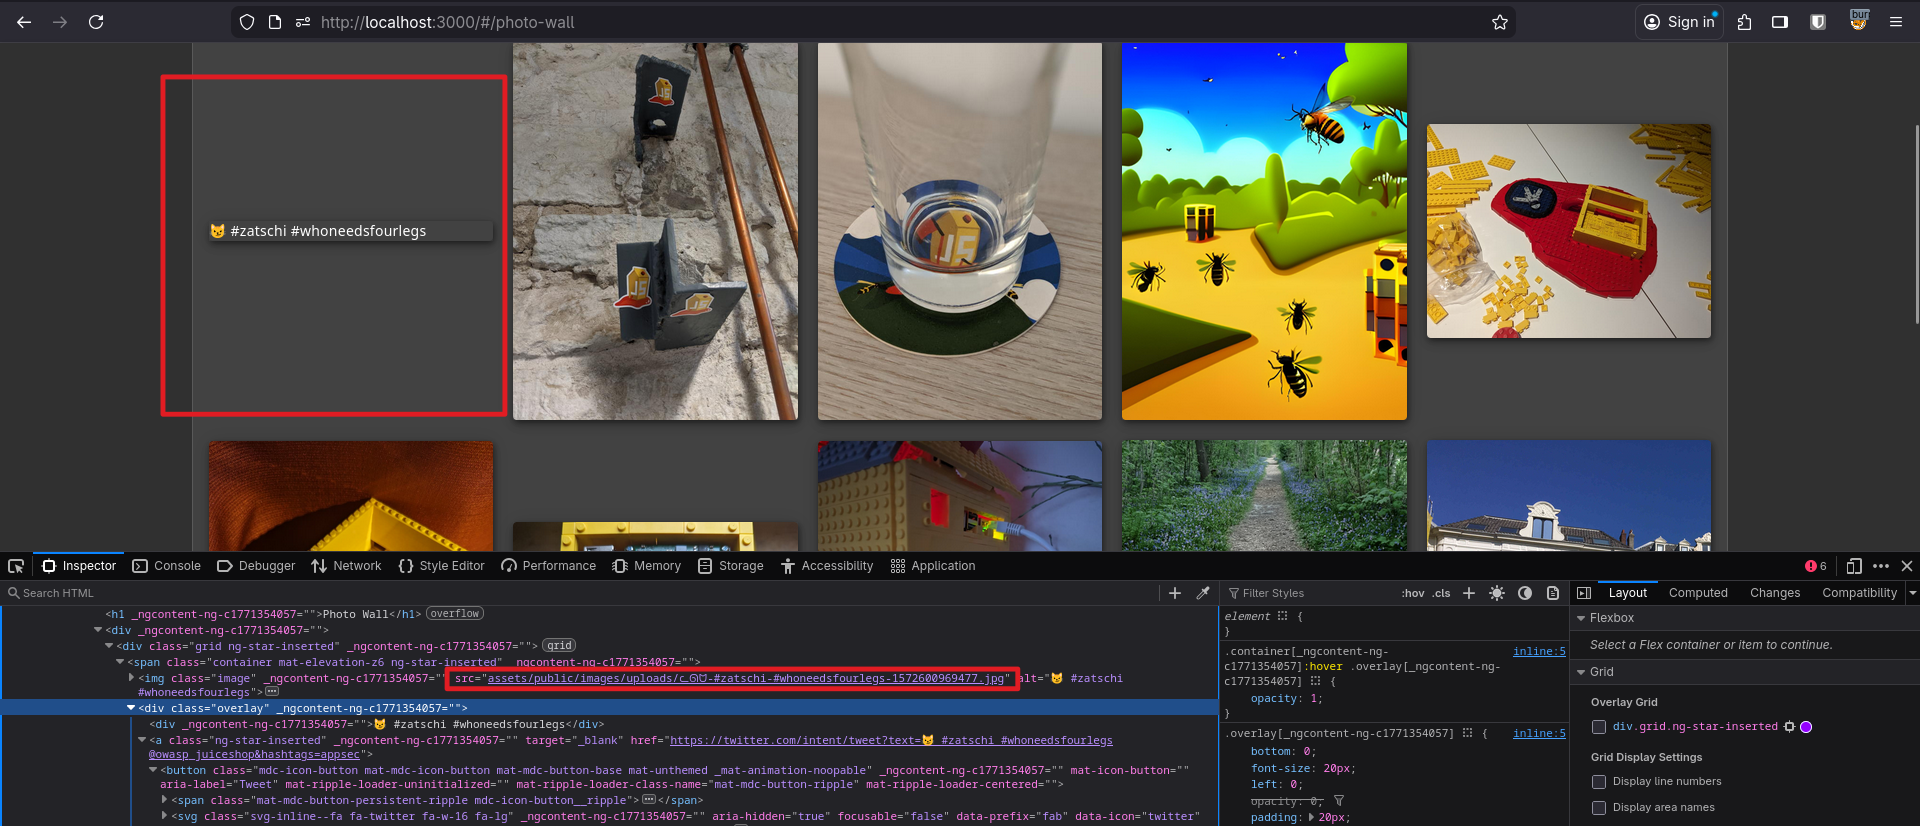Switch to the Console tab

(167, 566)
